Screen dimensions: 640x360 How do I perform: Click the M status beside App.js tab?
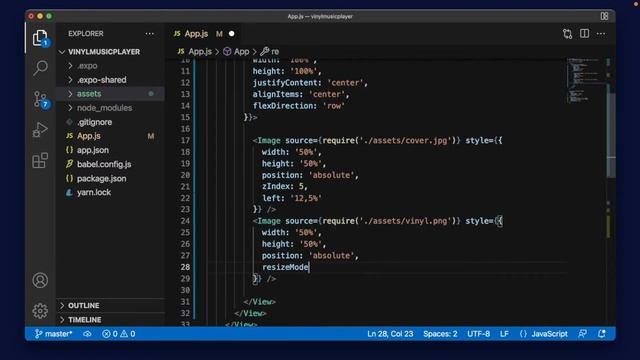[219, 34]
